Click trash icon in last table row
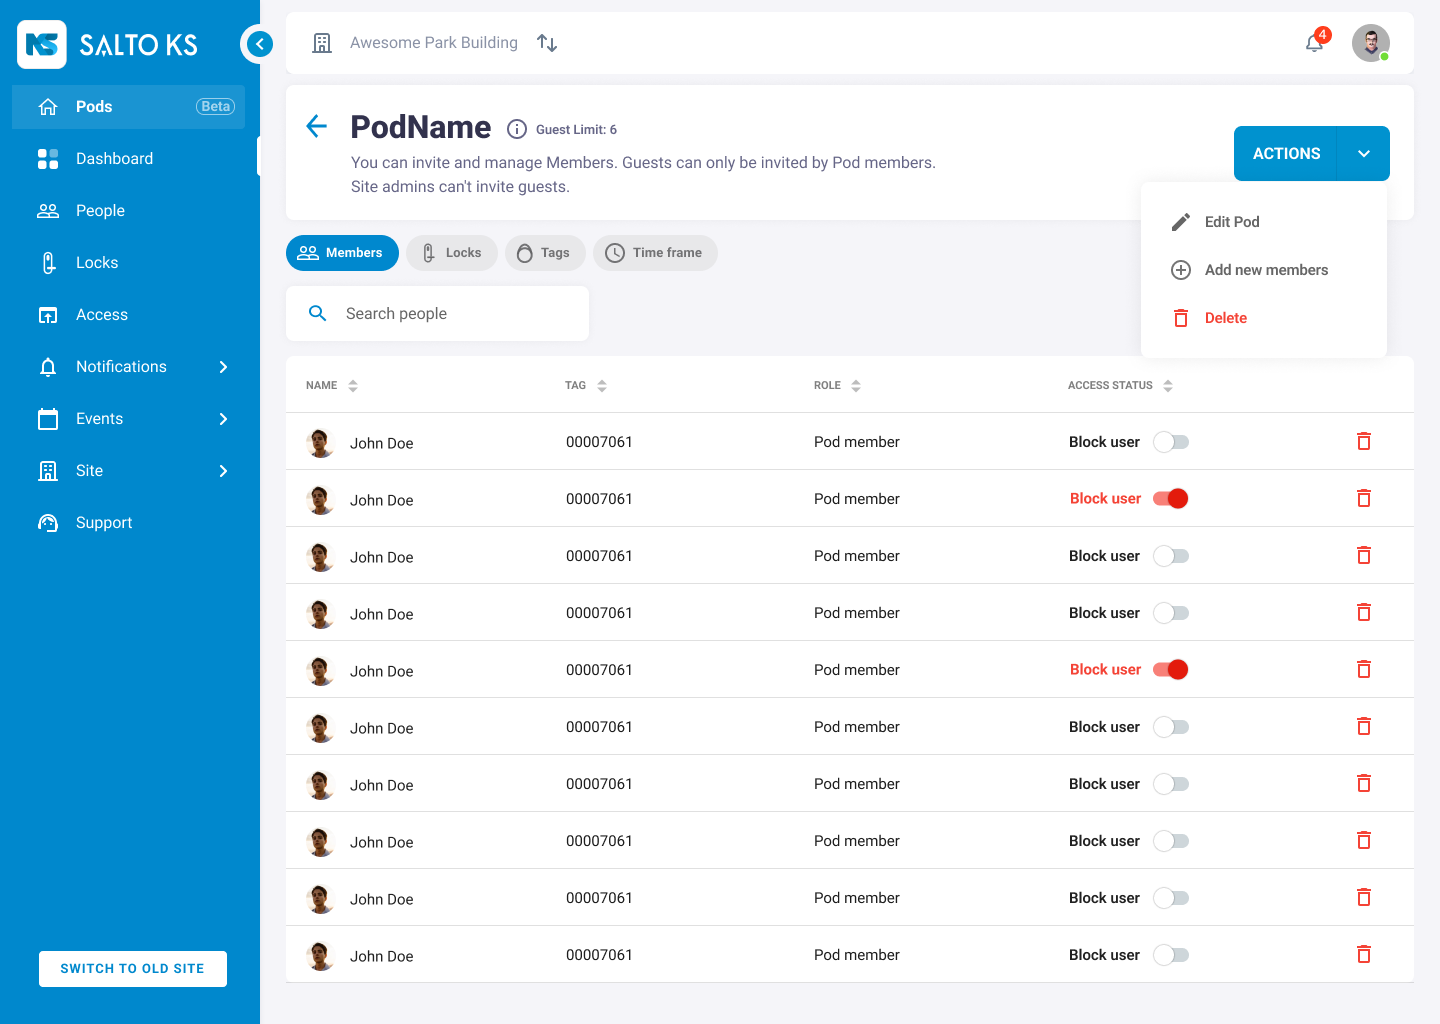Viewport: 1440px width, 1024px height. point(1363,954)
